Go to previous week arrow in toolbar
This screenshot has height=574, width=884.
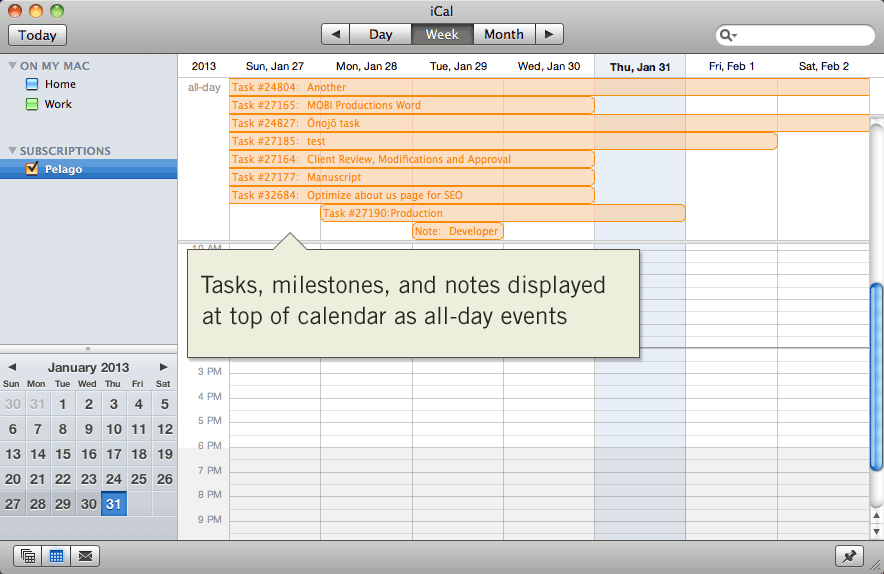coord(335,34)
